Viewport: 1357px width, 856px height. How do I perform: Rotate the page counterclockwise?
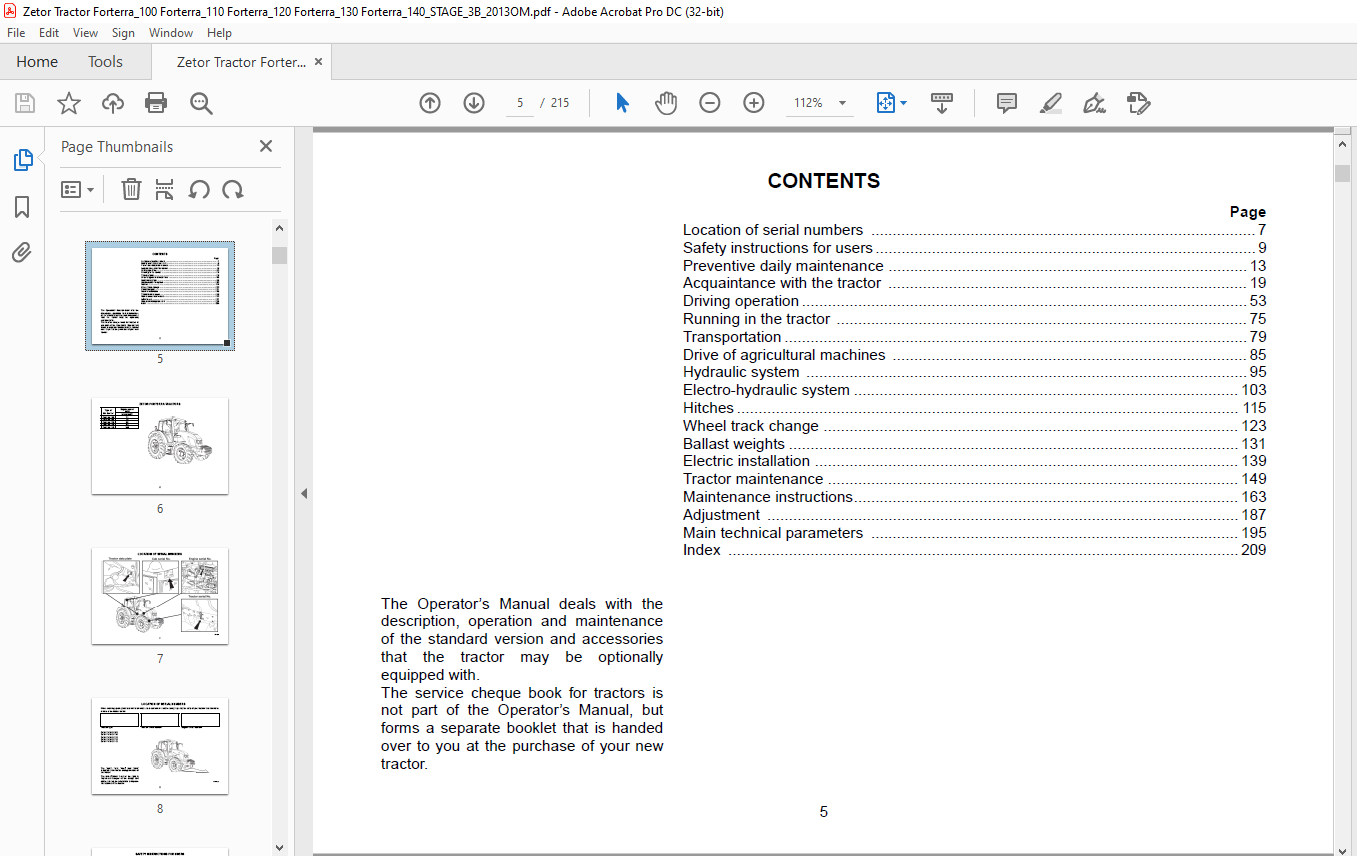(x=199, y=189)
